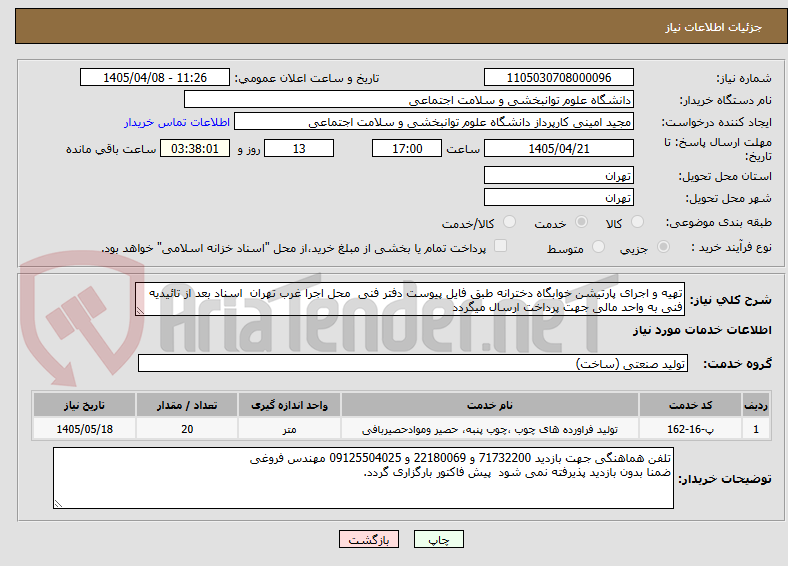Click the response deadline date 1405/04/21
788x566 pixels.
(x=558, y=148)
